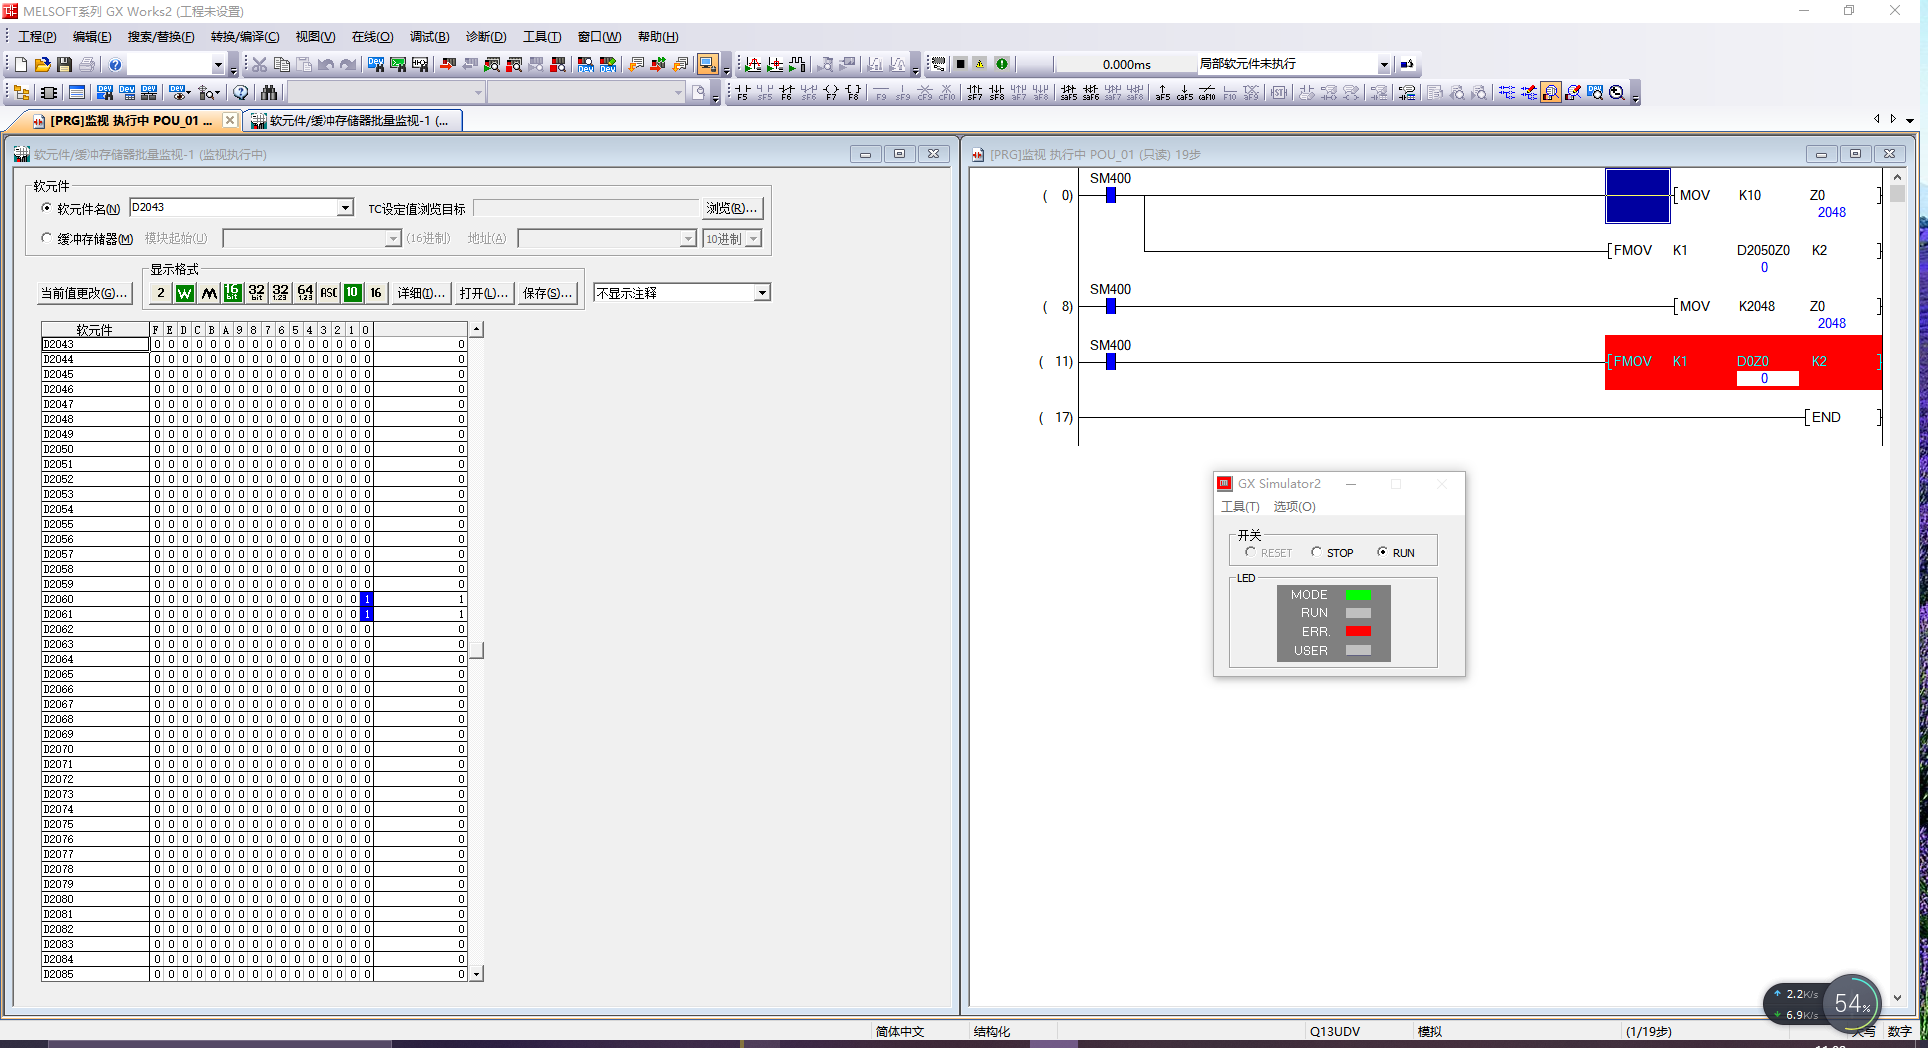Click the Open project folder icon
1928x1048 pixels.
(x=42, y=65)
